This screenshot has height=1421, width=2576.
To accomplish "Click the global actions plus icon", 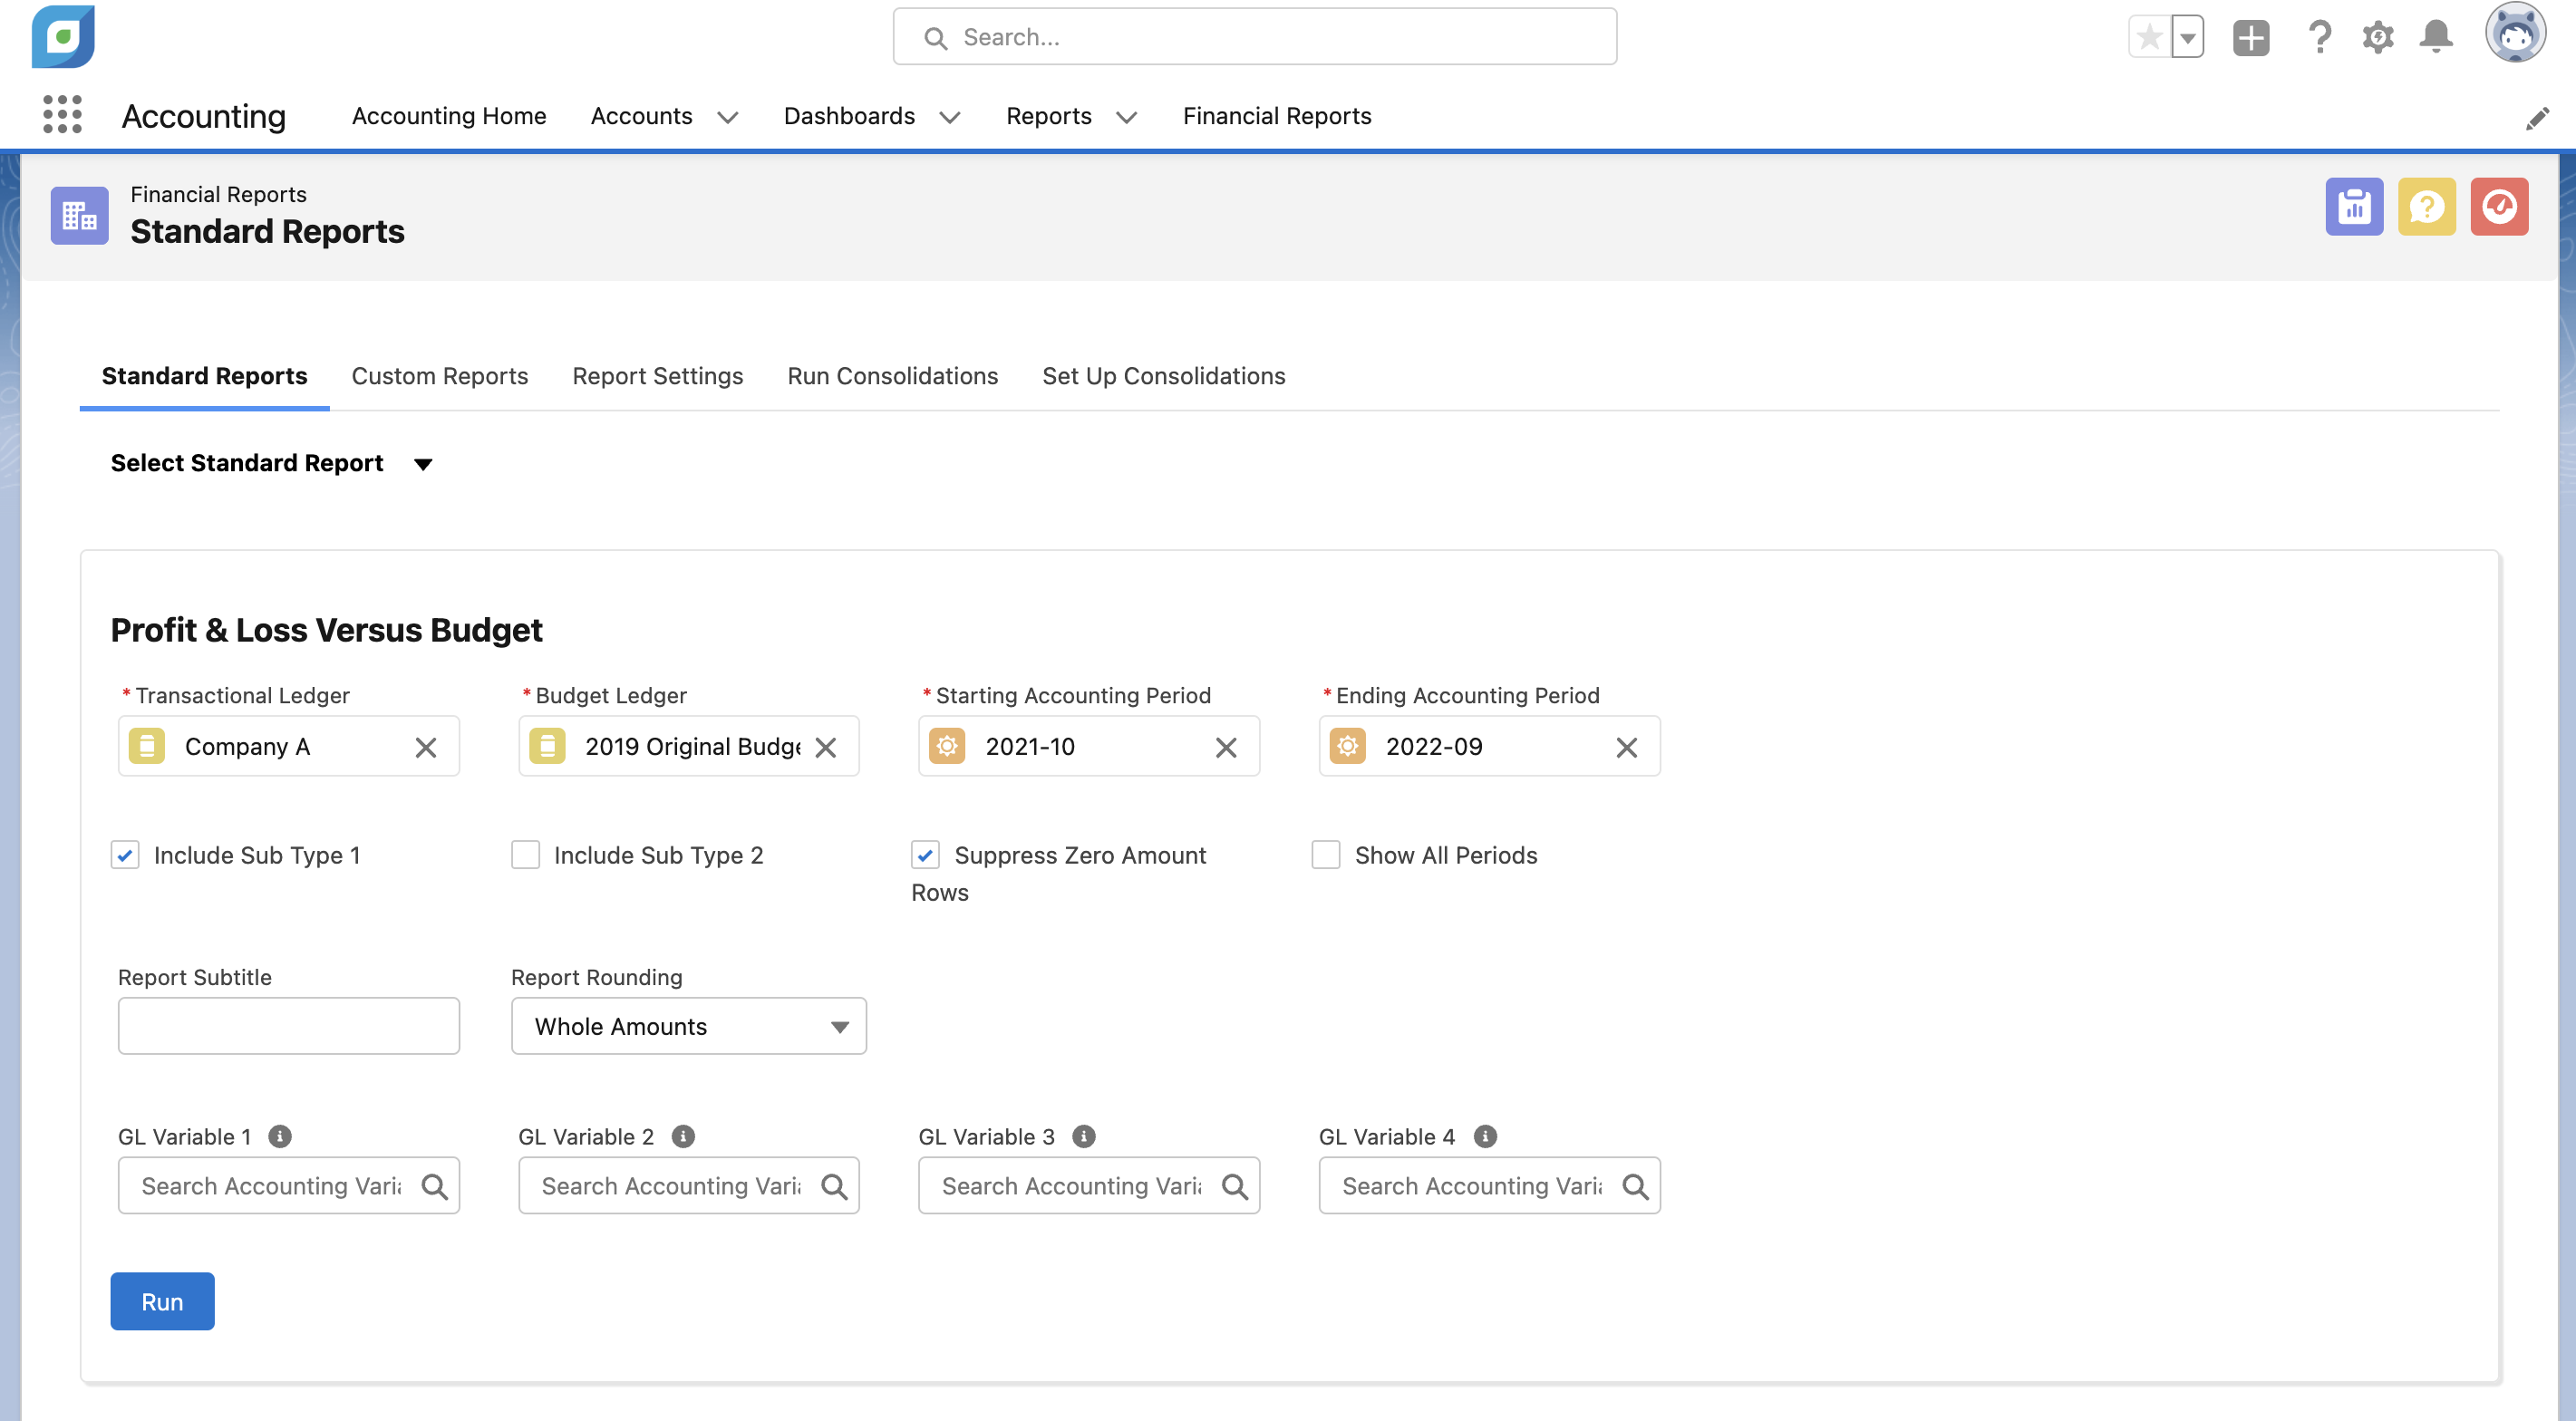I will (x=2250, y=37).
